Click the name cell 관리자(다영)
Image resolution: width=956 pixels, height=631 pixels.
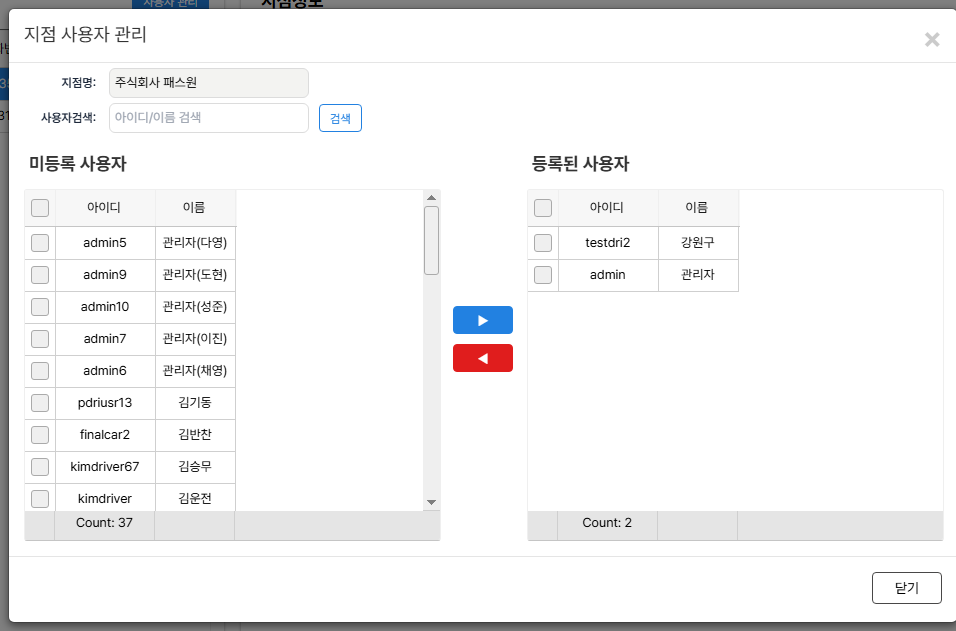tap(195, 243)
